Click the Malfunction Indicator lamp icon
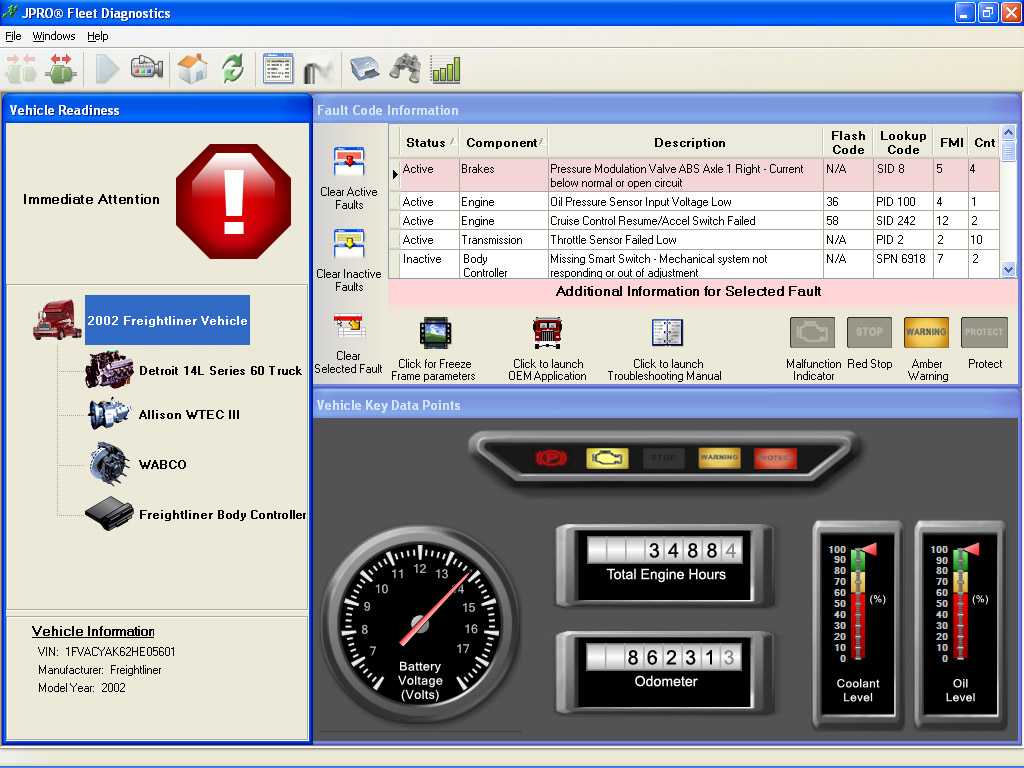This screenshot has height=768, width=1024. click(812, 332)
